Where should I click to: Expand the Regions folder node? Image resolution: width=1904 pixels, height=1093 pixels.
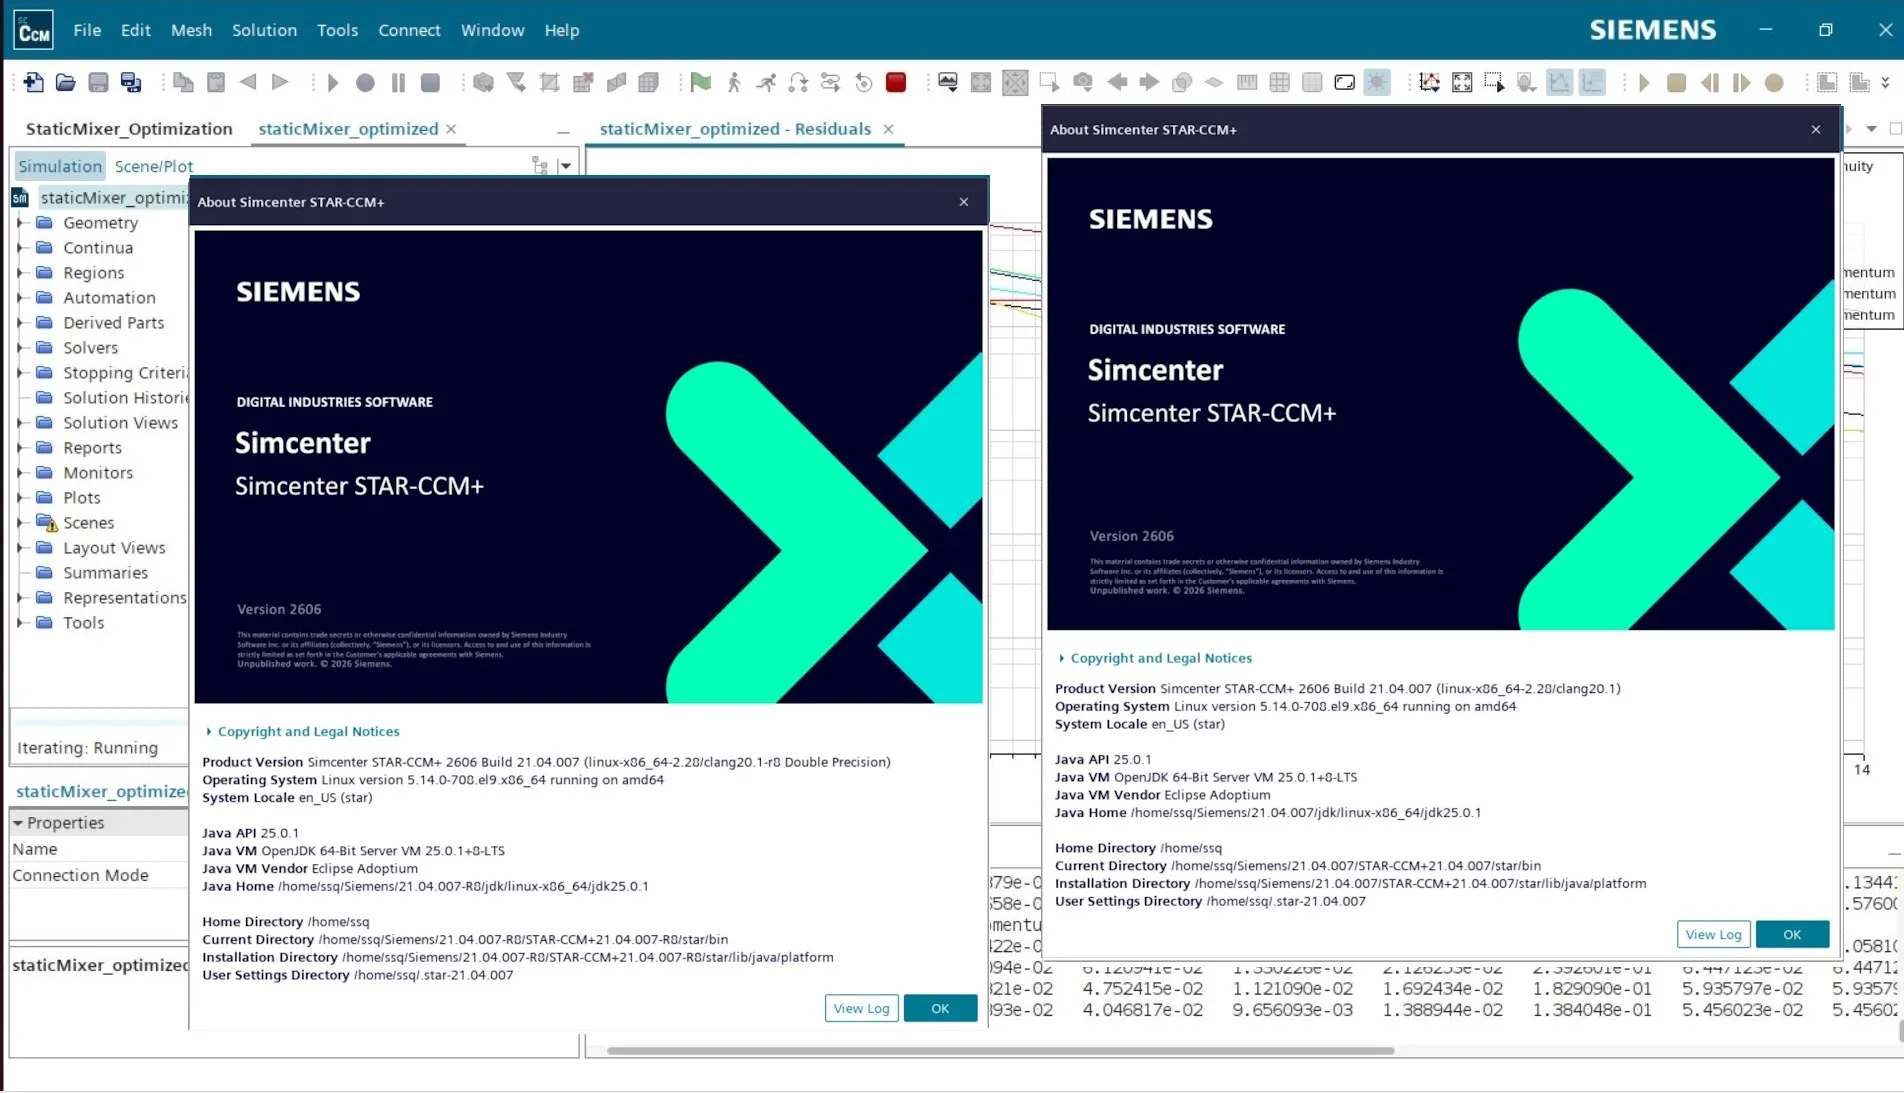click(x=20, y=272)
